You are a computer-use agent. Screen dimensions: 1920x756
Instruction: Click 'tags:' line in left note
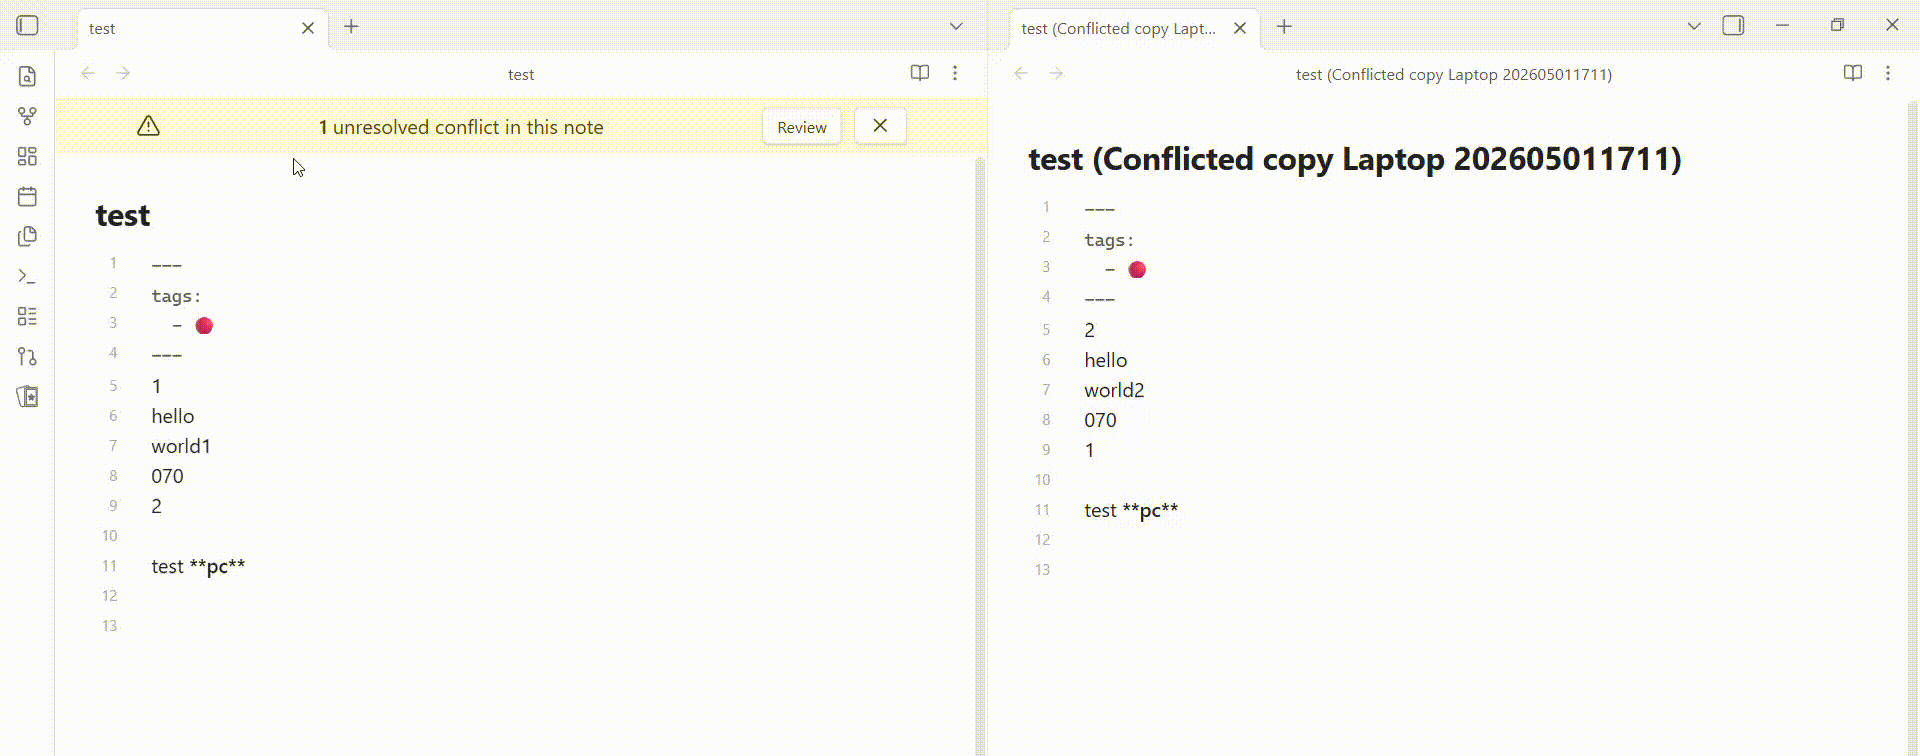(176, 296)
